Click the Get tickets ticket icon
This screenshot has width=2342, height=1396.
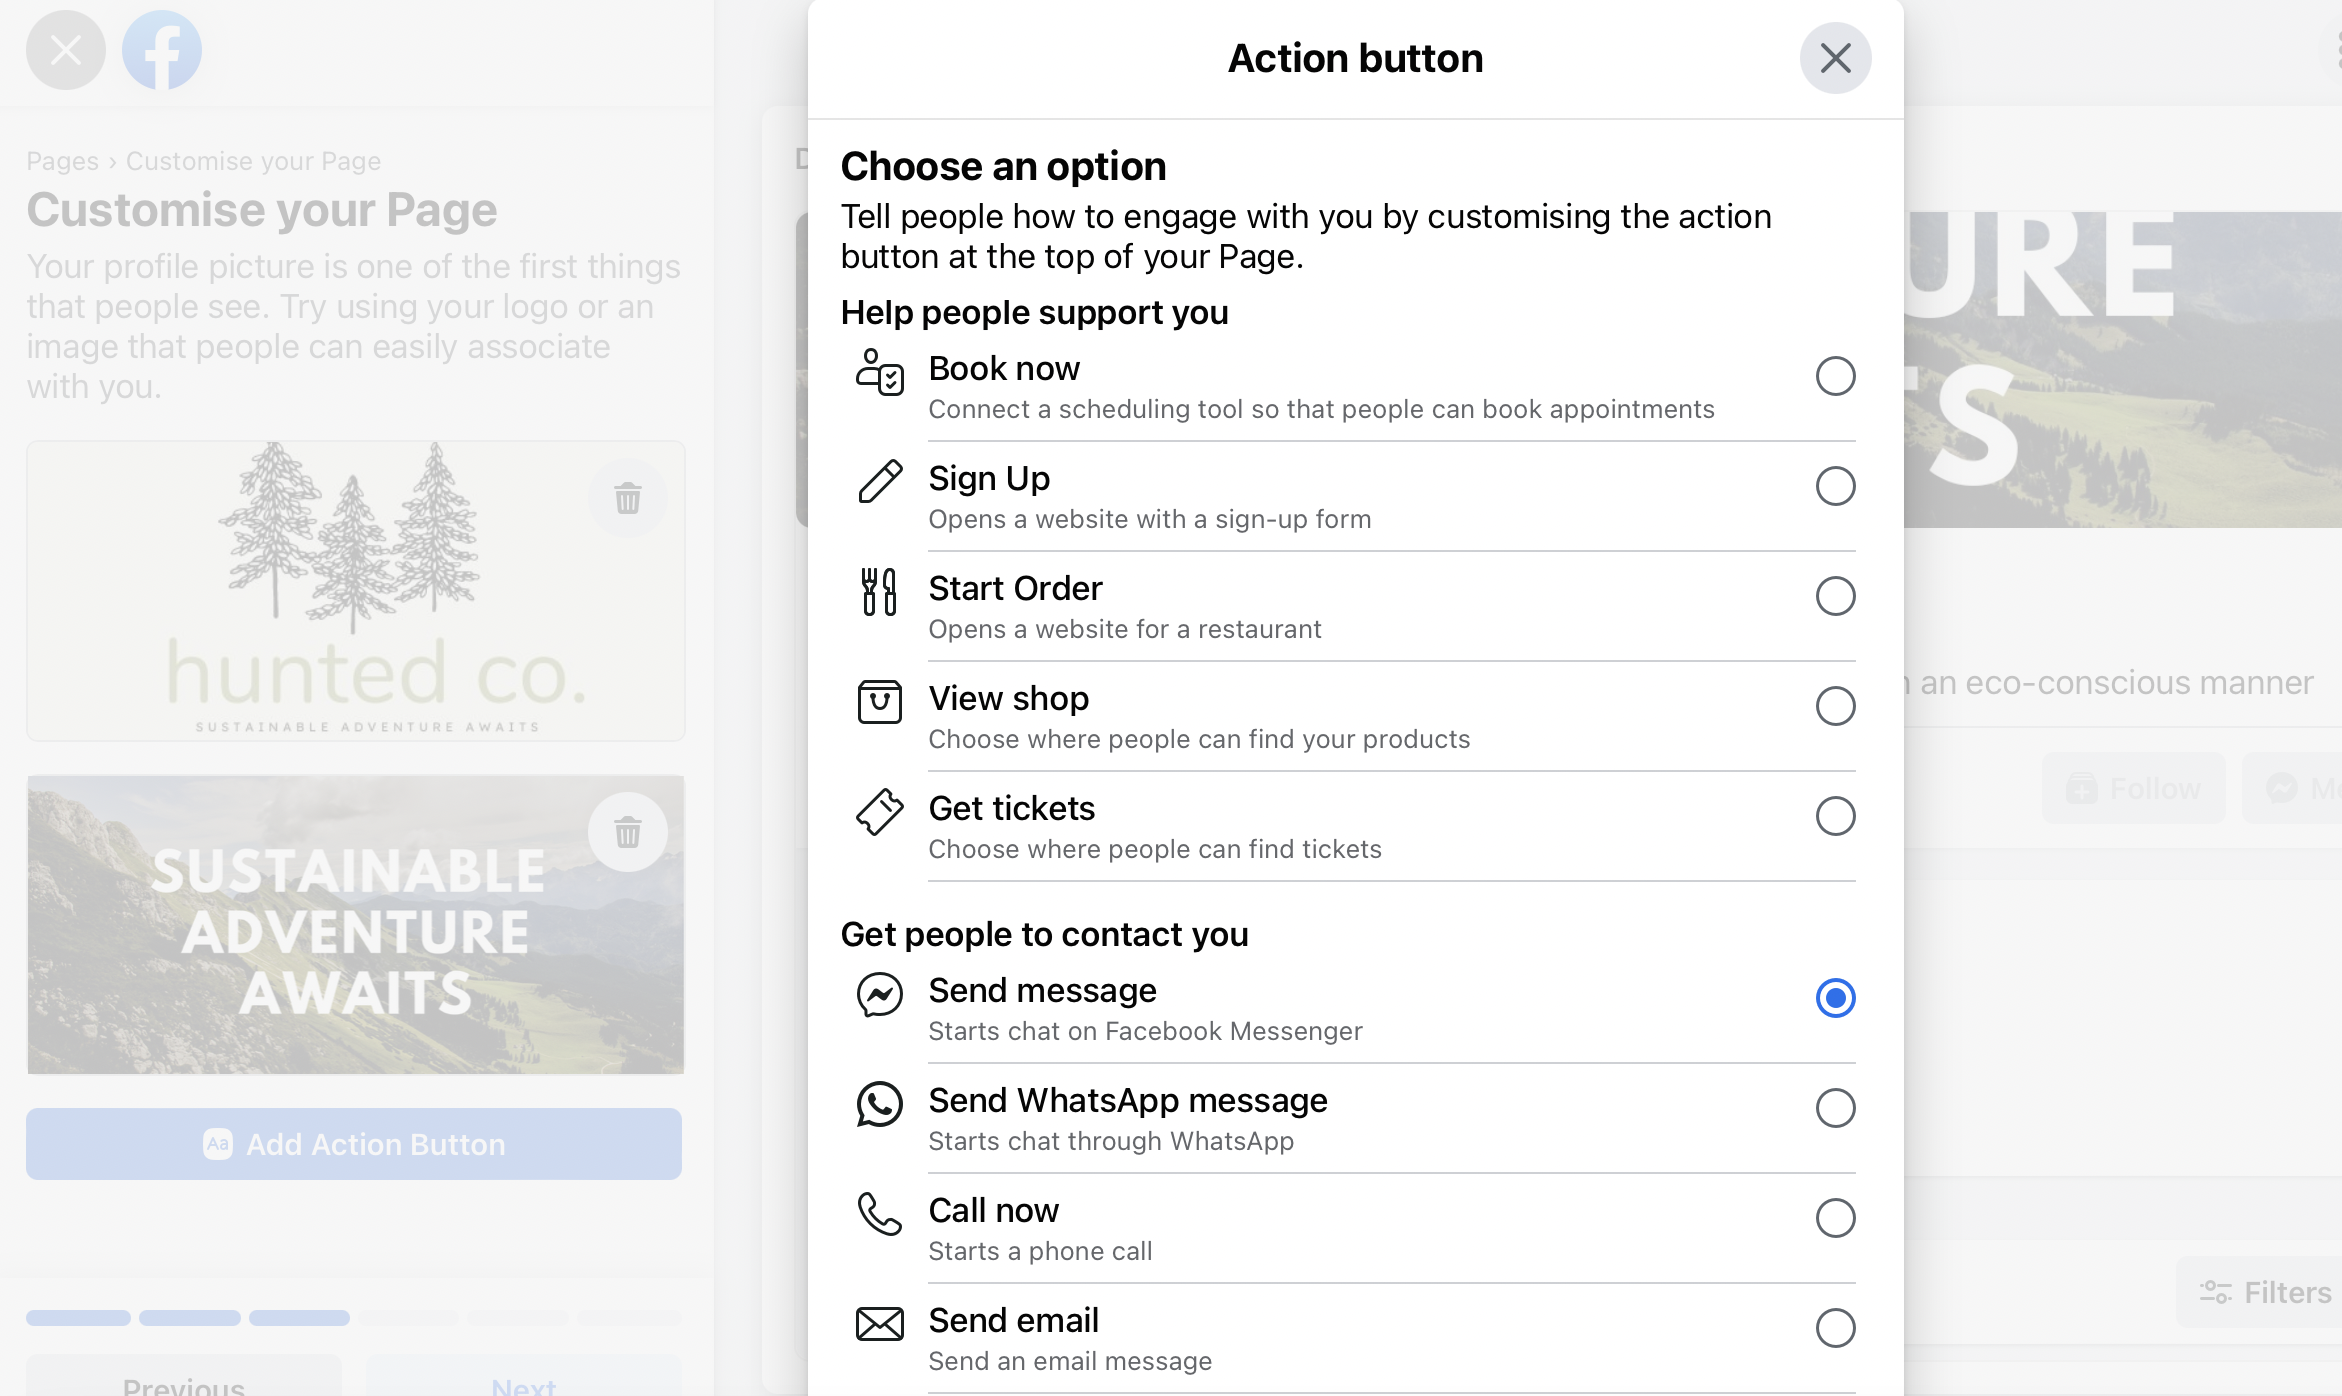point(880,812)
